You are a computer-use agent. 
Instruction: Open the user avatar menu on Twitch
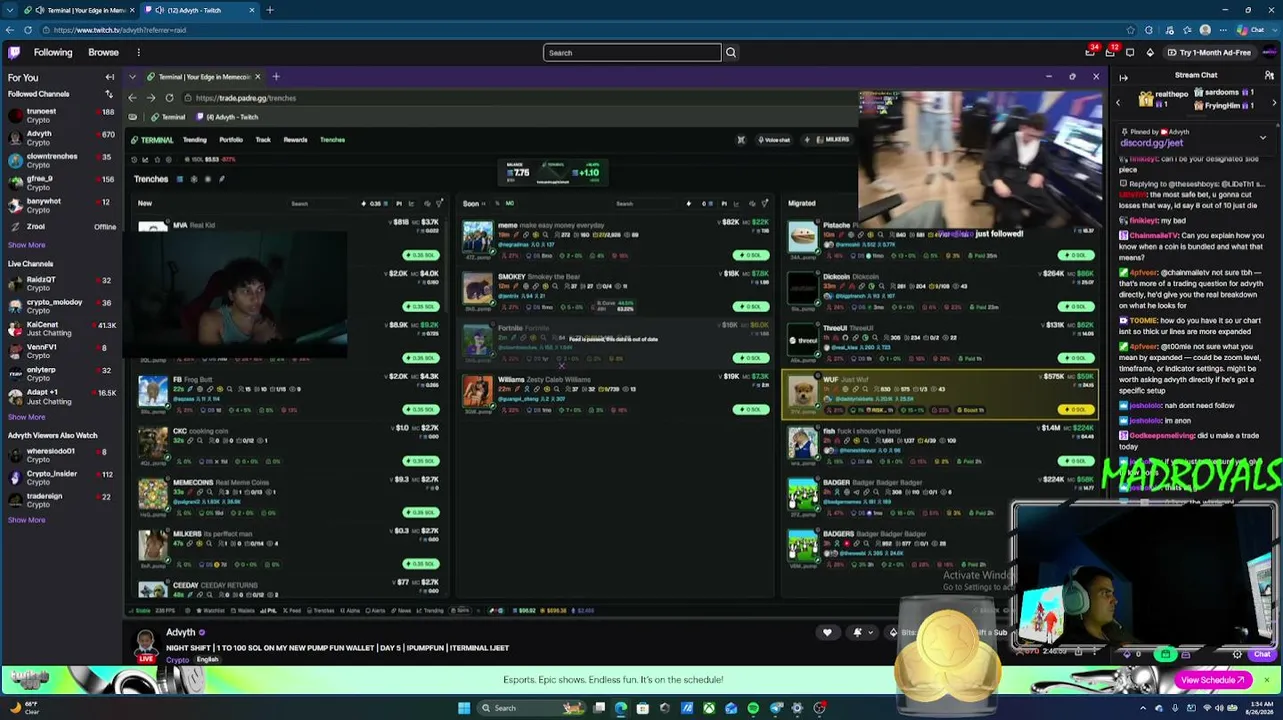pyautogui.click(x=1268, y=52)
